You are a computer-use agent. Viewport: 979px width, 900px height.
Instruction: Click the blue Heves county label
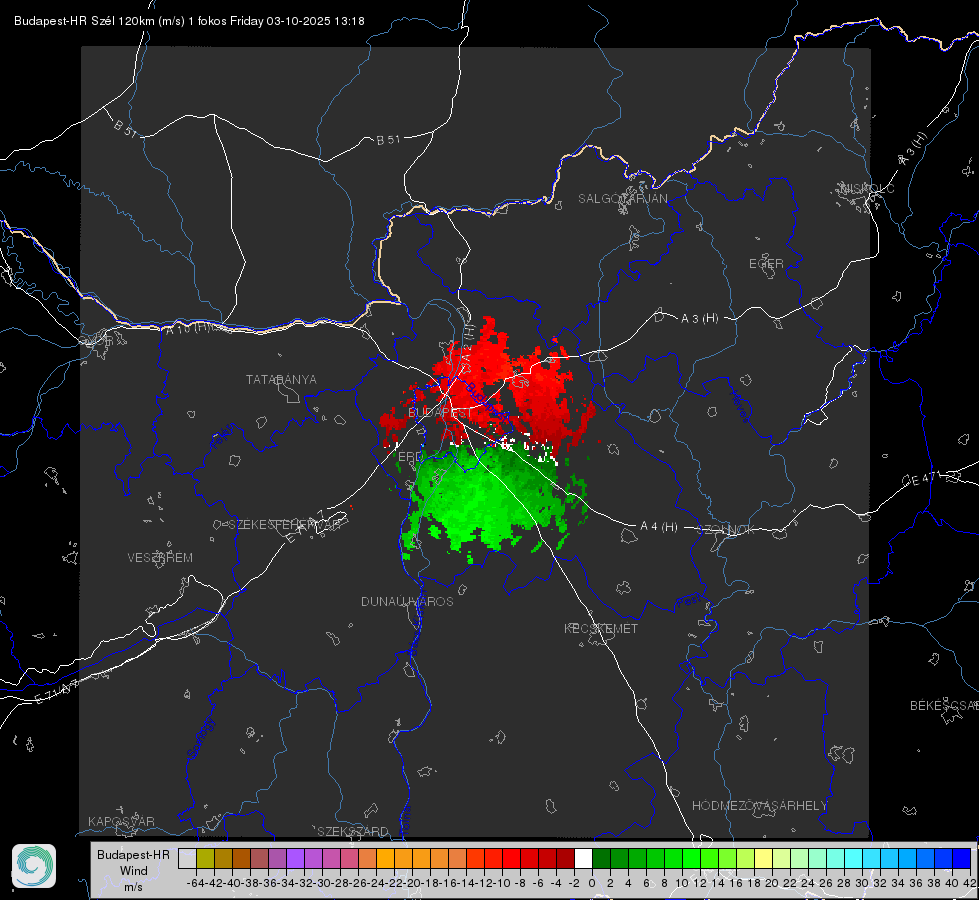(x=740, y=407)
